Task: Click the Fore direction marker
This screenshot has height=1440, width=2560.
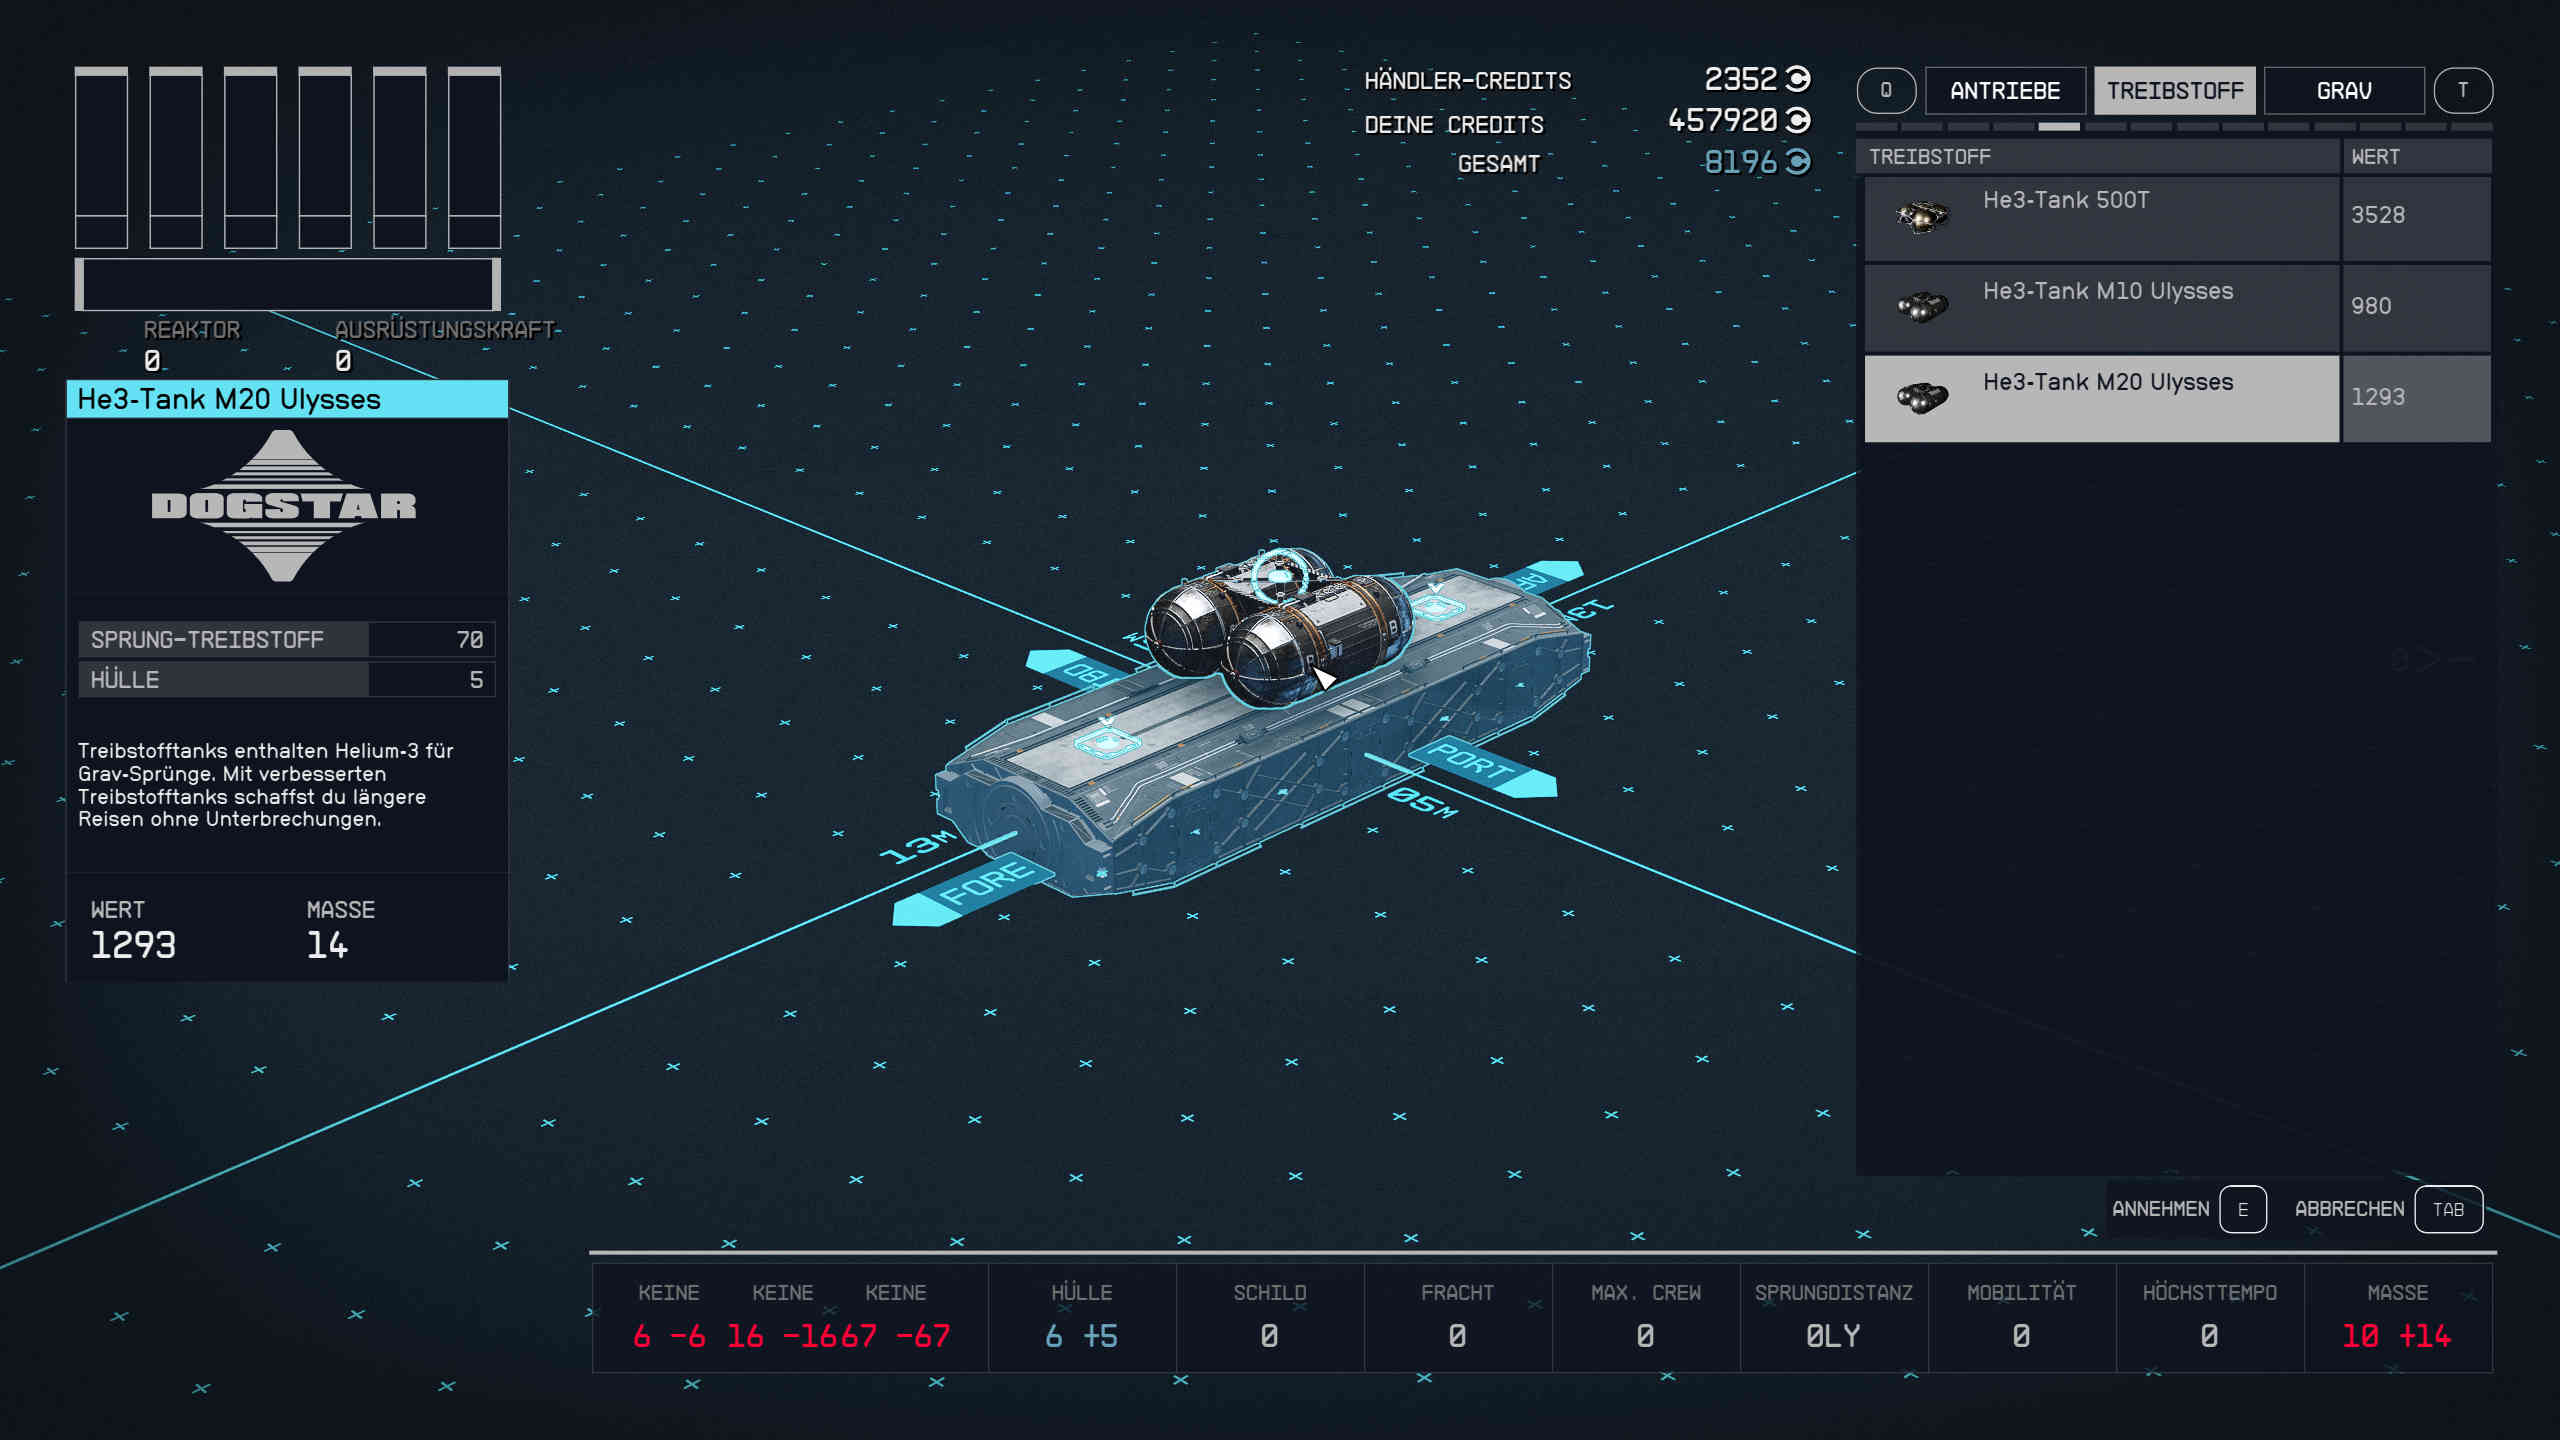Action: pyautogui.click(x=985, y=884)
